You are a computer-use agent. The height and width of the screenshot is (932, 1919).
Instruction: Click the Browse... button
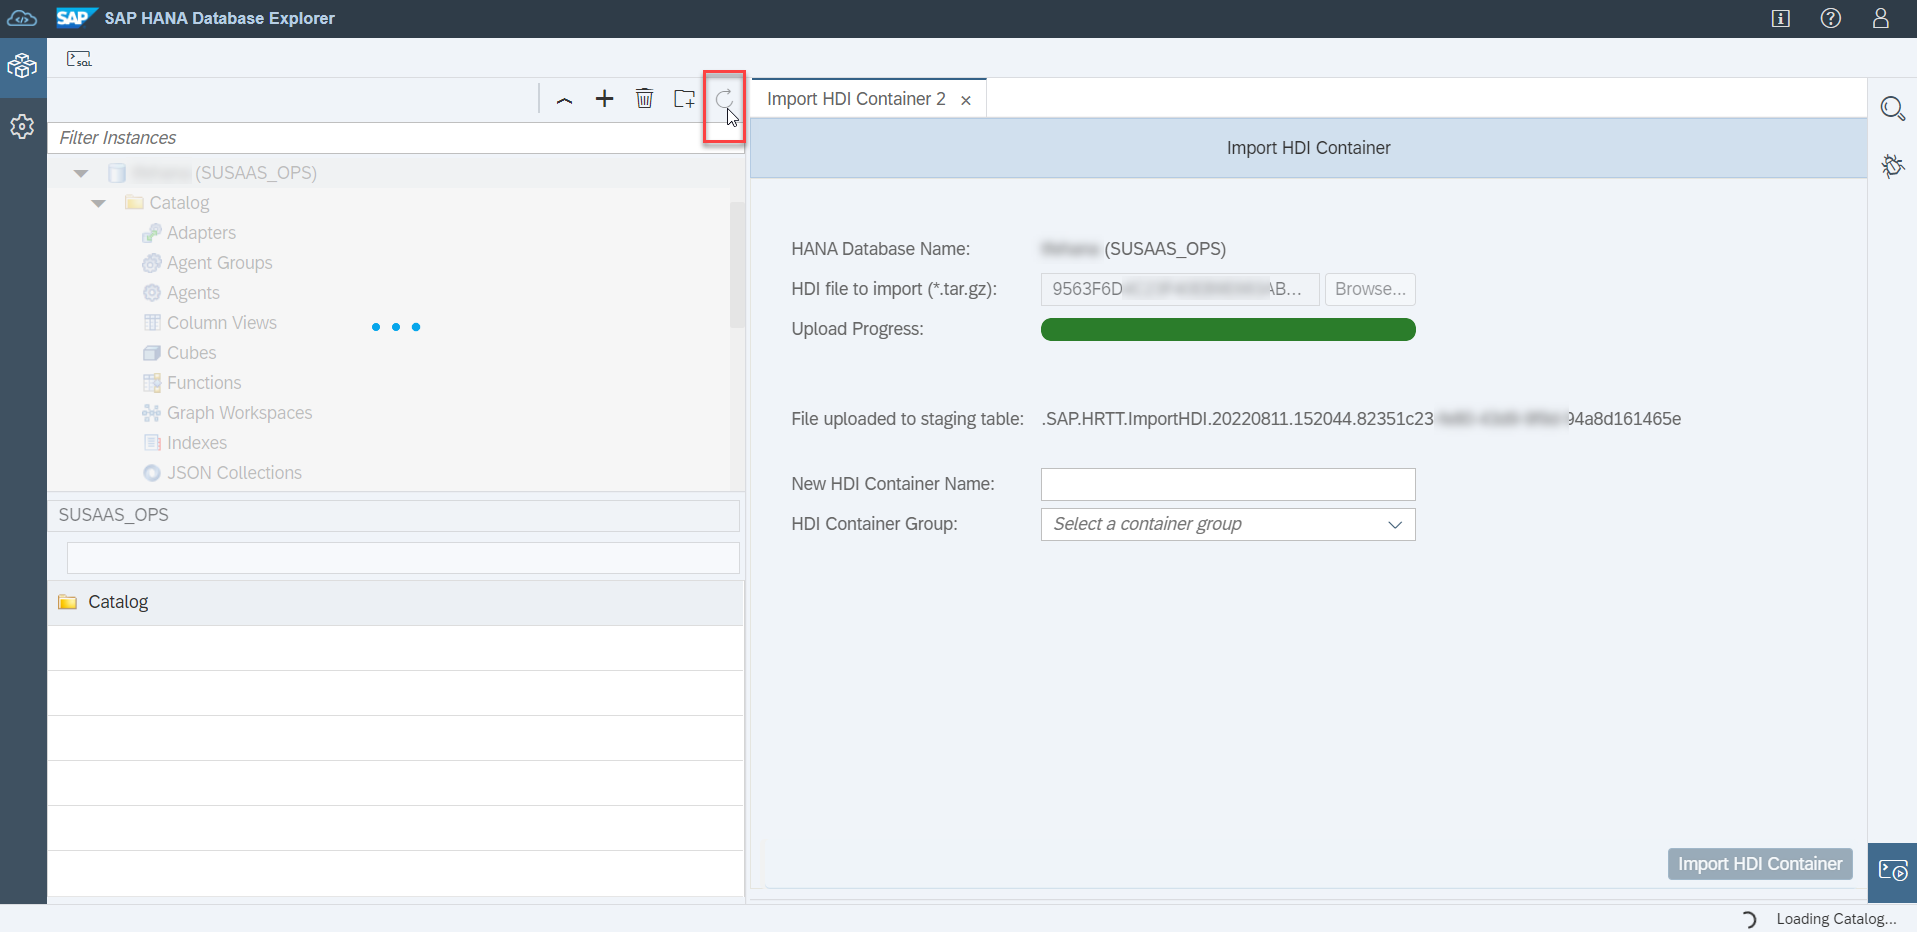click(x=1370, y=289)
